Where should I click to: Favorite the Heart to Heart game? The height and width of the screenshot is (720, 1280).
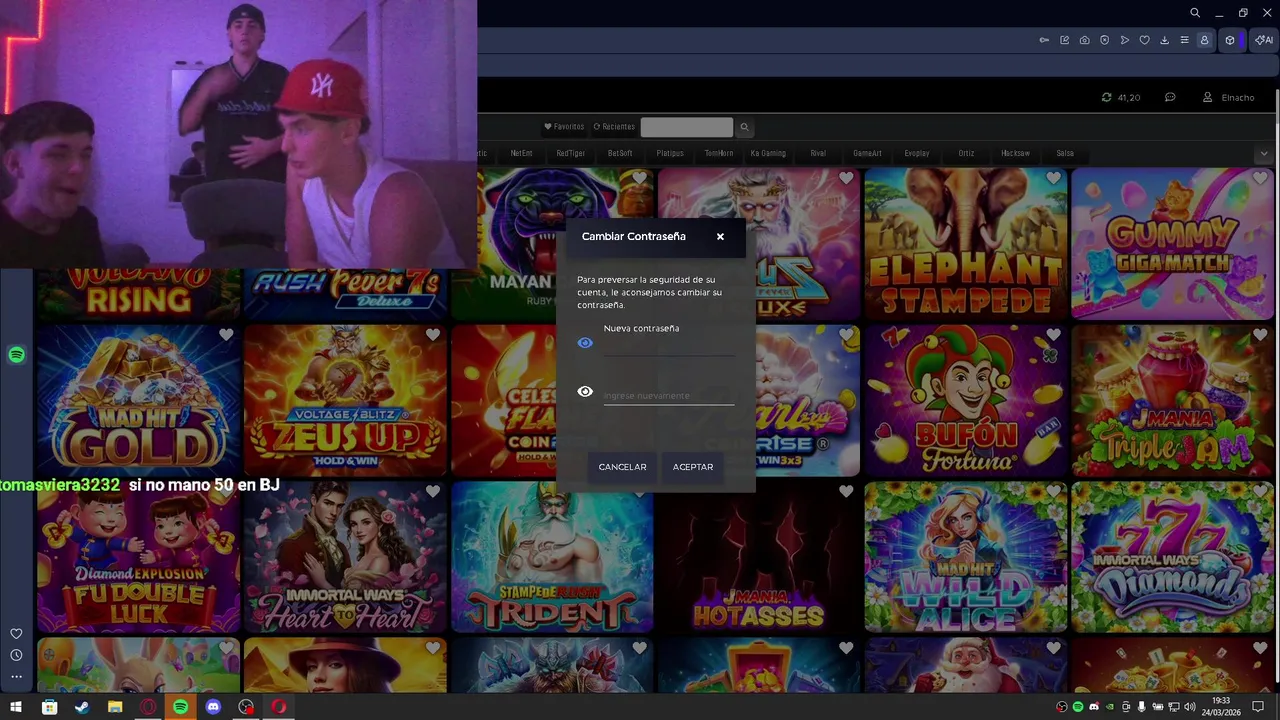(x=433, y=491)
